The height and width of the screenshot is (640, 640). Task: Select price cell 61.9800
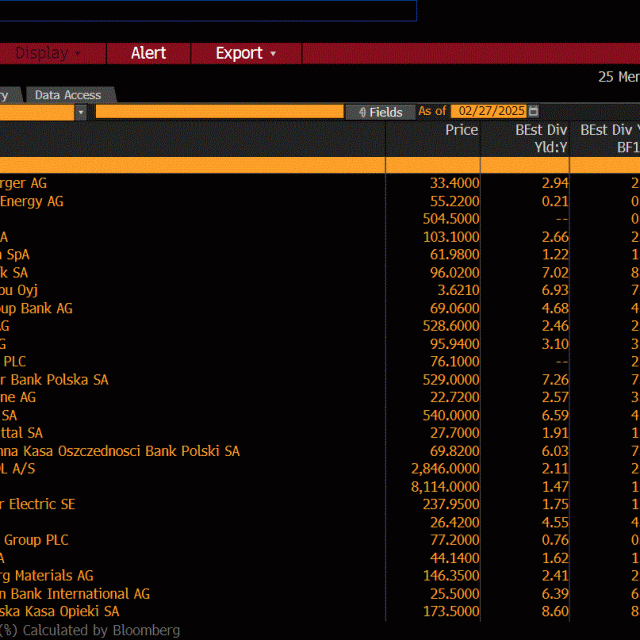[454, 254]
